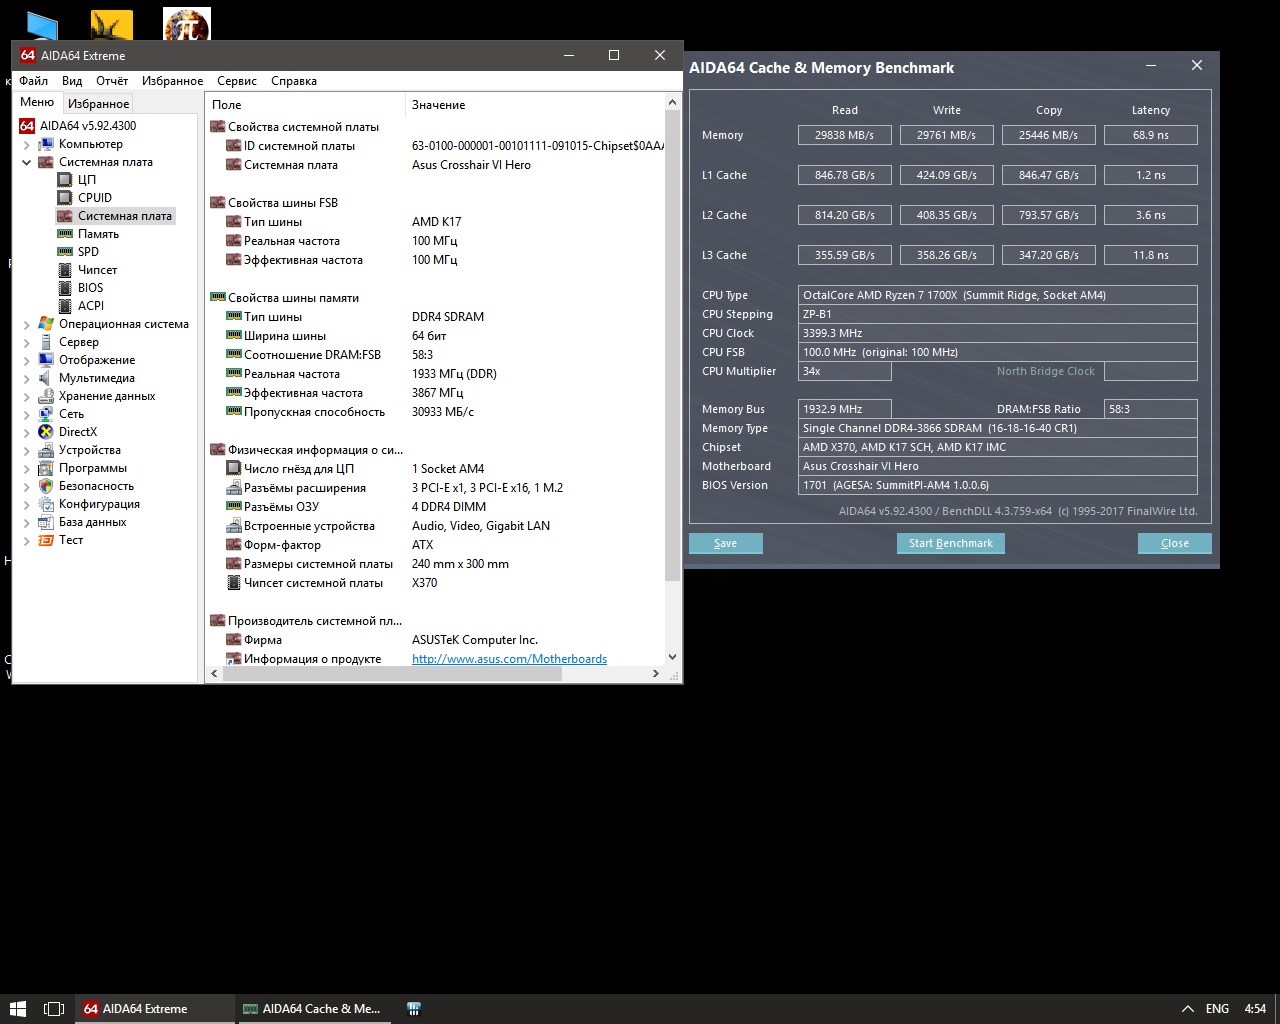Viewport: 1280px width, 1024px height.
Task: Click the Сеть network icon
Action: 46,414
